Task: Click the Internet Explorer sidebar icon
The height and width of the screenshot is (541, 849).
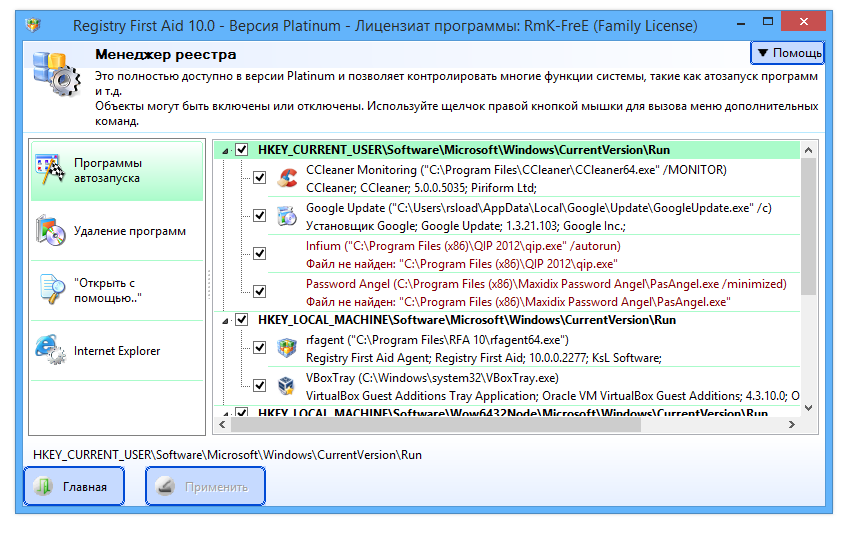Action: [x=50, y=350]
